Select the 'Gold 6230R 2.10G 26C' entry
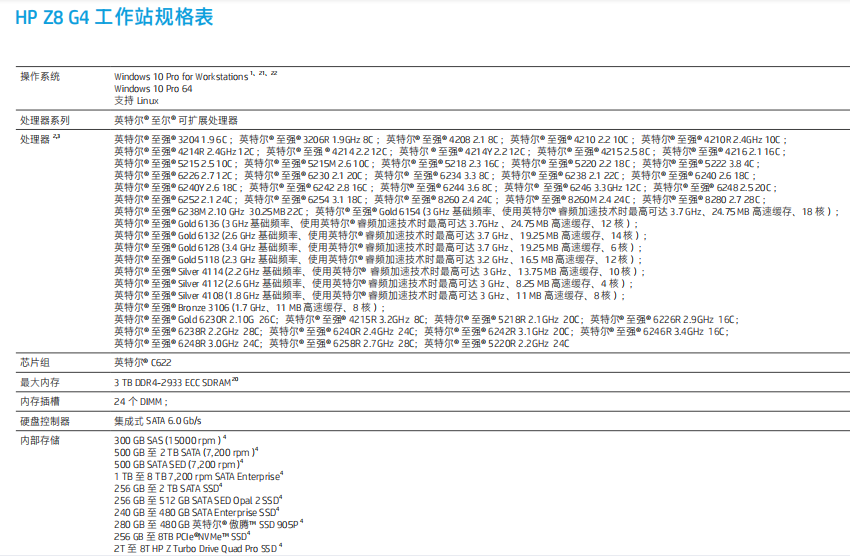Screen dimensions: 850x556 [198, 319]
